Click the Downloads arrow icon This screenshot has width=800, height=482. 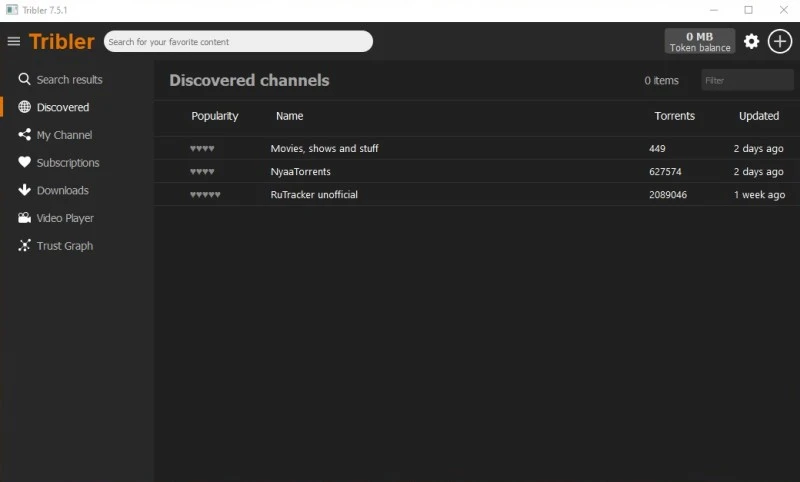coord(24,190)
